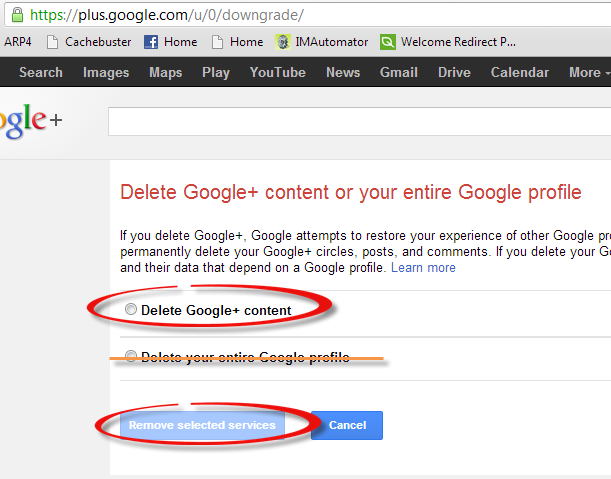Screen dimensions: 611x479
Task: Focus the Google+ search box
Action: [359, 122]
